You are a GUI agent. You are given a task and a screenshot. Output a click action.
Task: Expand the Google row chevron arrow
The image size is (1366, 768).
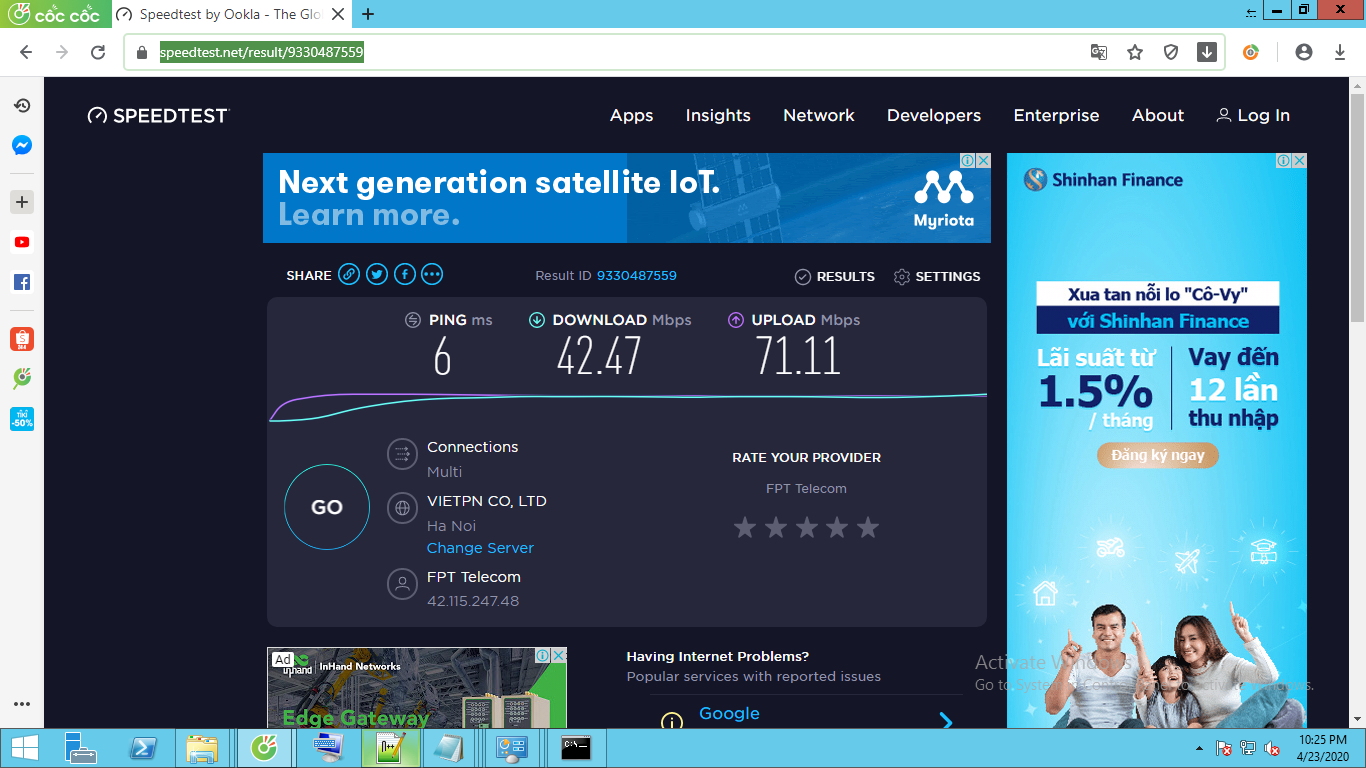point(946,720)
